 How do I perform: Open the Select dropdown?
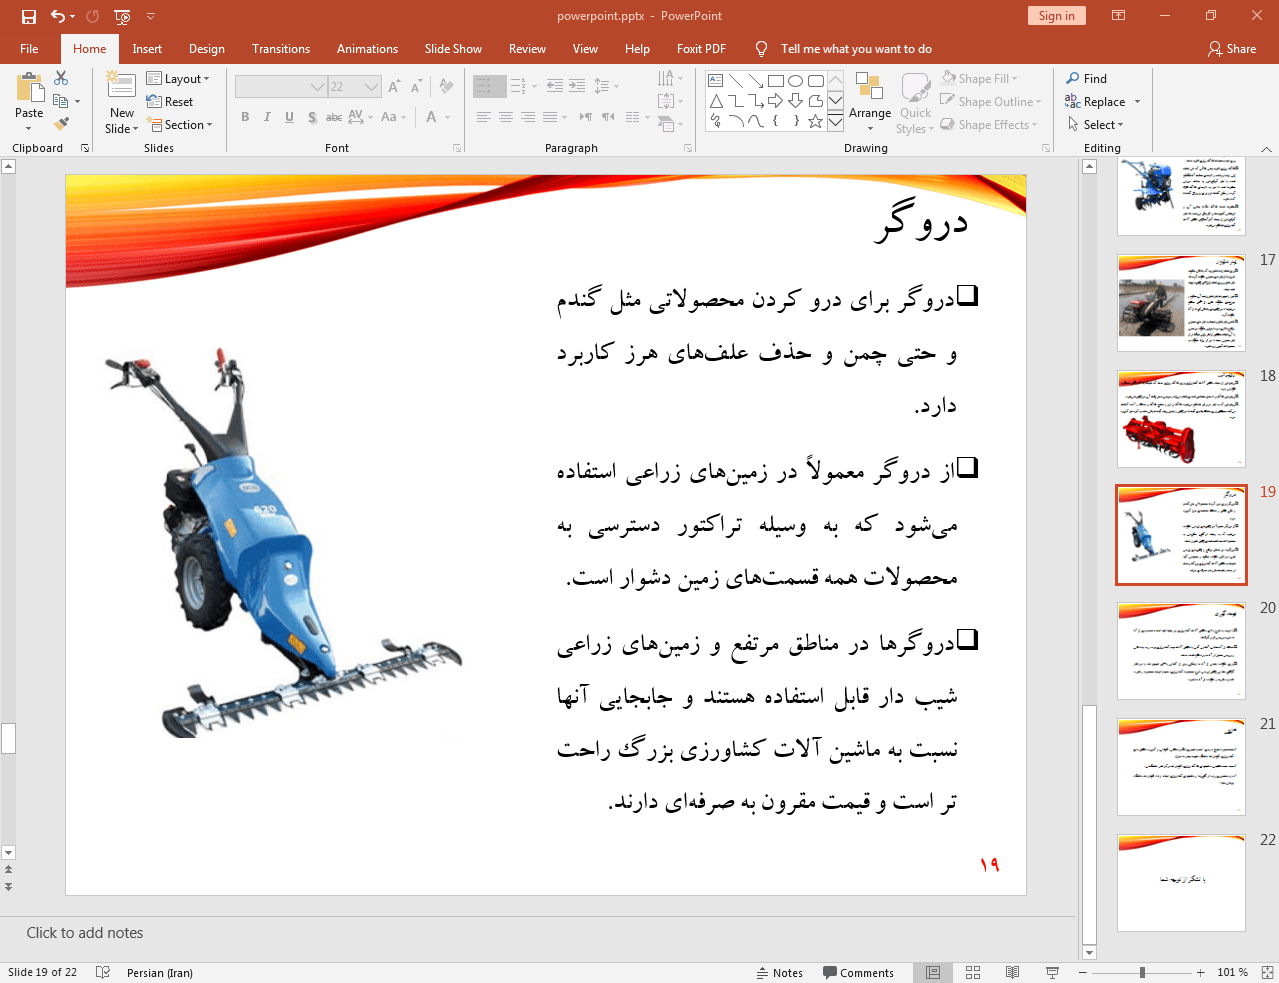[x=1096, y=125]
